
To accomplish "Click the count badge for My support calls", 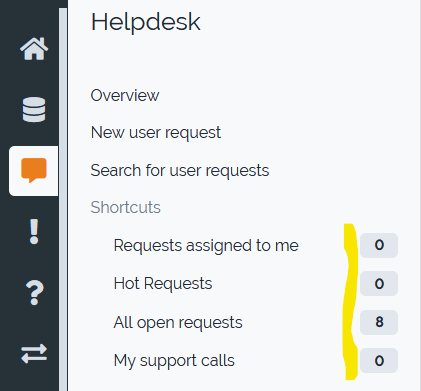I will (x=379, y=361).
